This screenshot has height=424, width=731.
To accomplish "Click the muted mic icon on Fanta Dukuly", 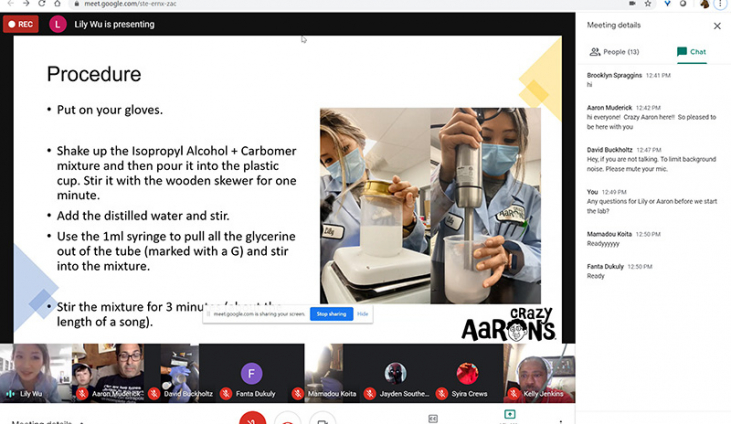I will (x=227, y=394).
